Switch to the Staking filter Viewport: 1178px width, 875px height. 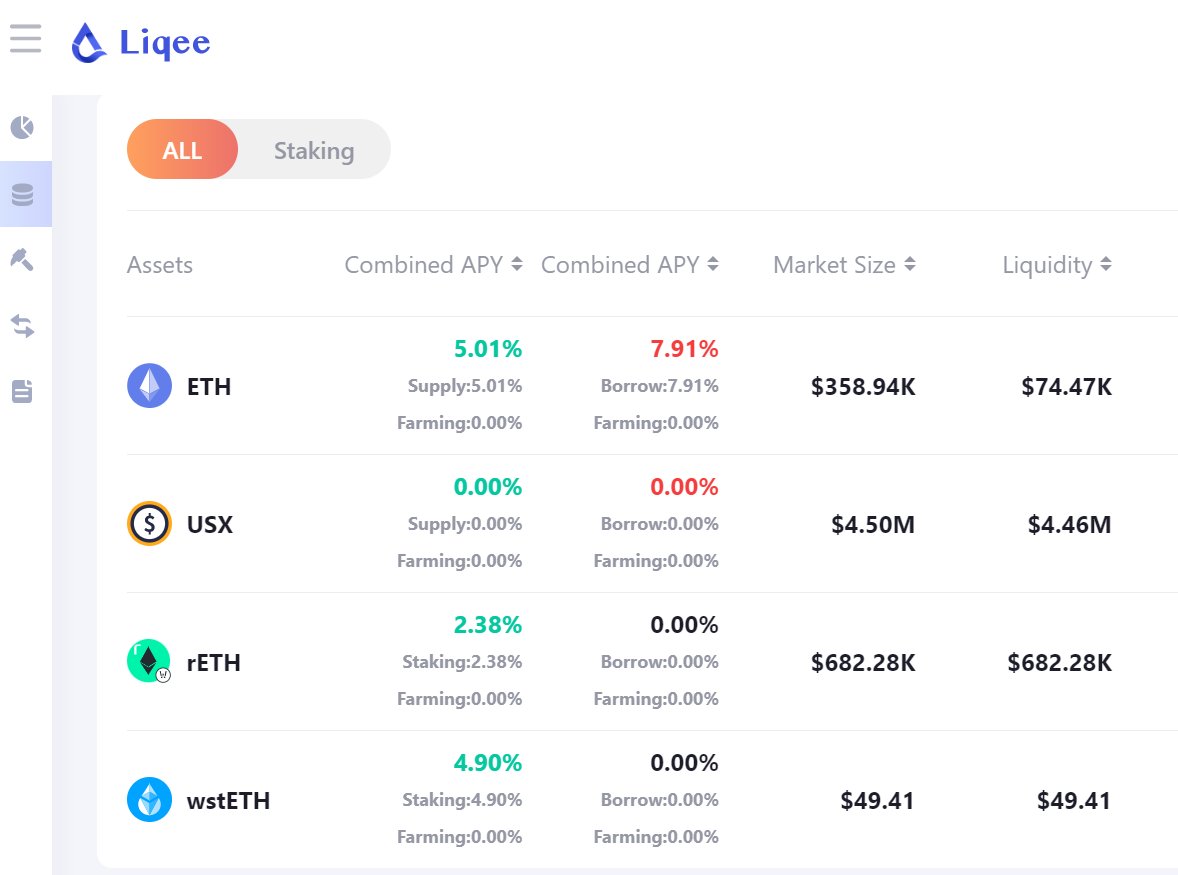[314, 150]
